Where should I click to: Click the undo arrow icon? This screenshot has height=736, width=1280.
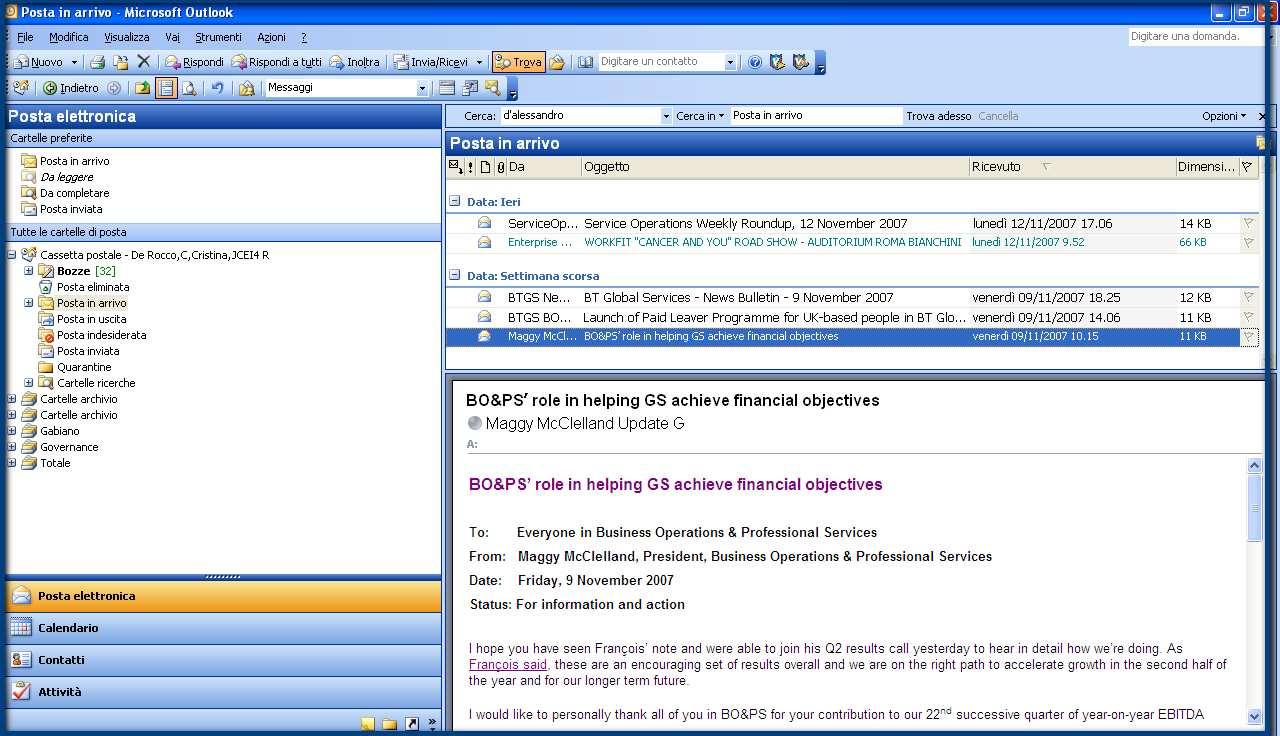pos(217,88)
